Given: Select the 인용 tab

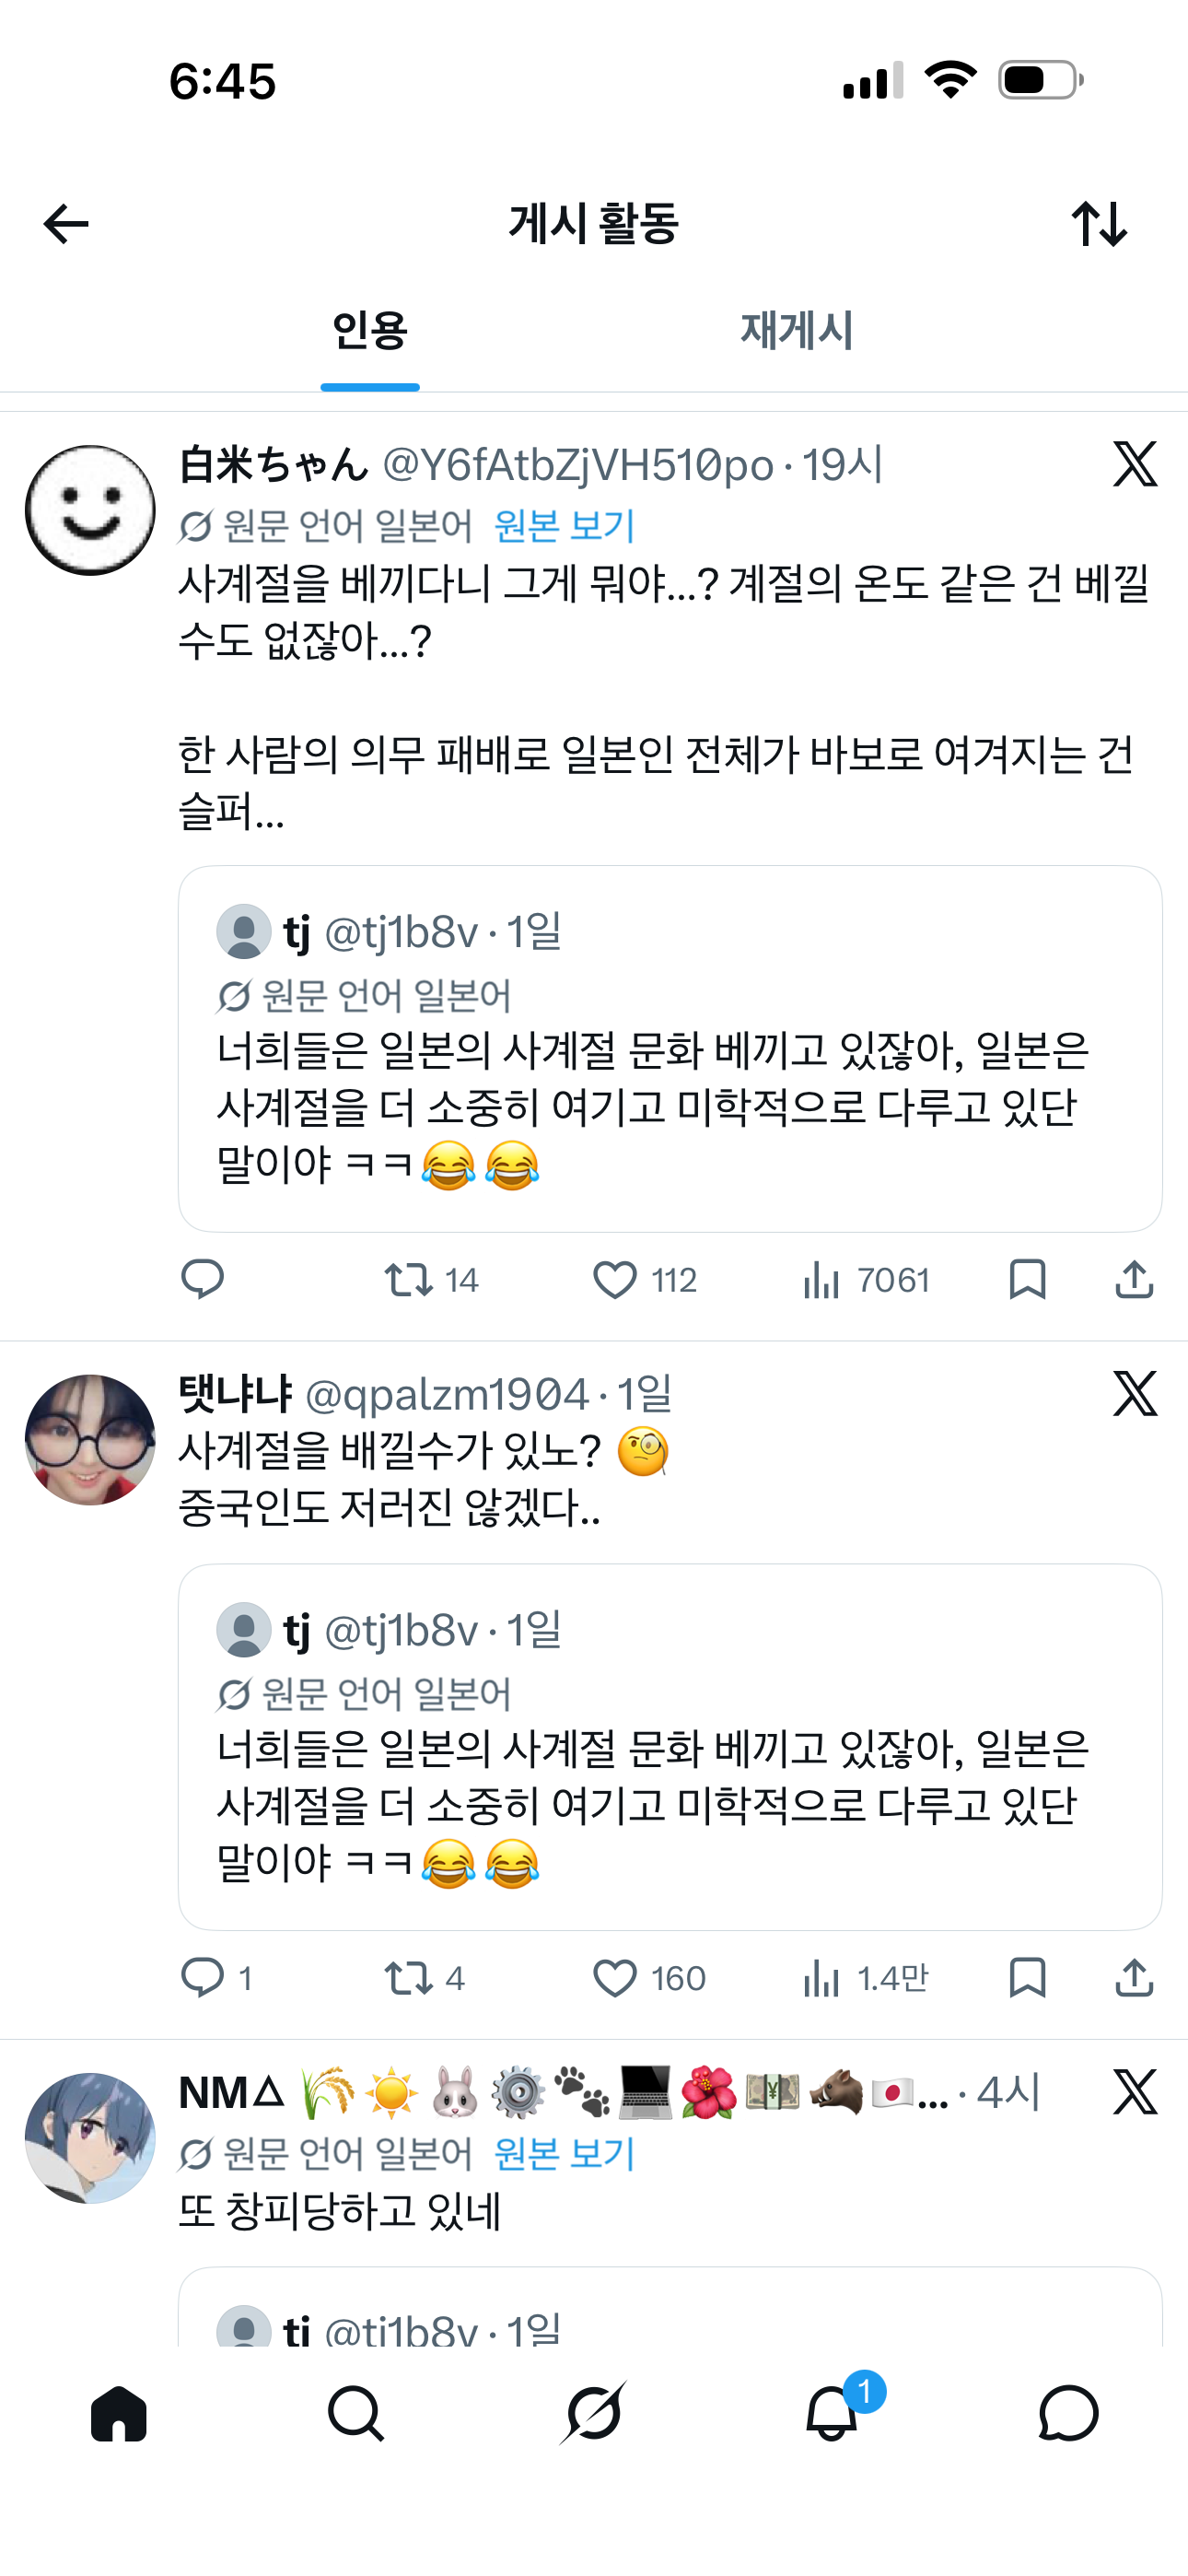Looking at the screenshot, I should tap(370, 331).
